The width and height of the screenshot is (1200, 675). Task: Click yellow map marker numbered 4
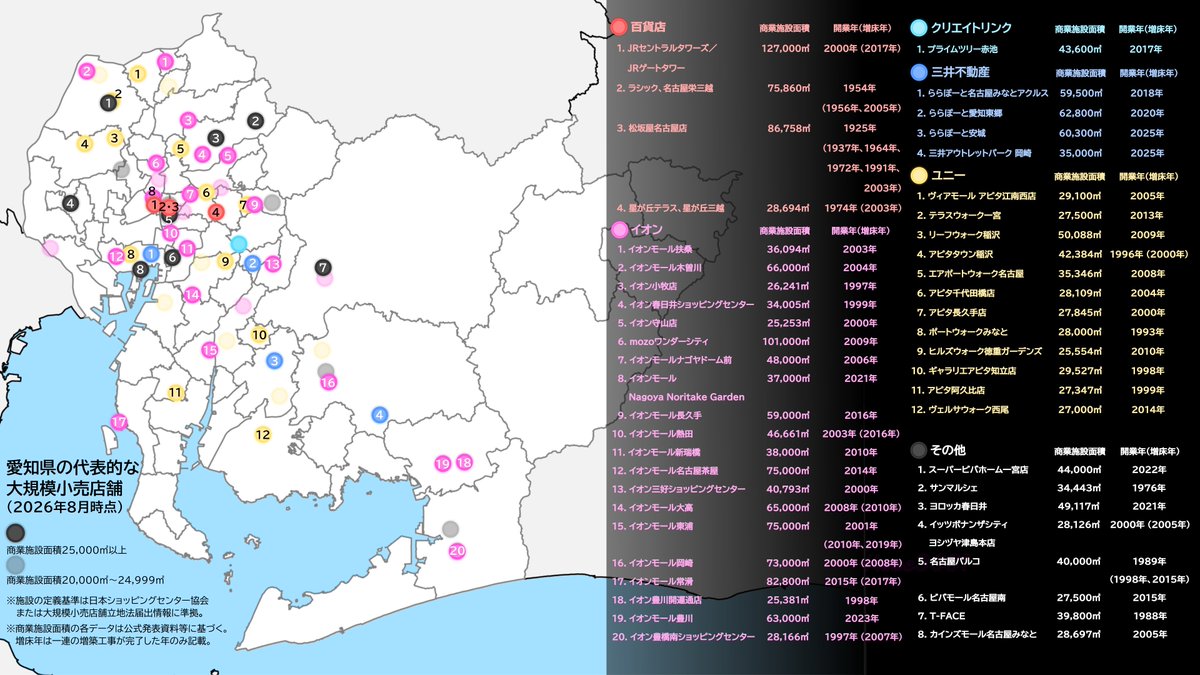pyautogui.click(x=85, y=143)
